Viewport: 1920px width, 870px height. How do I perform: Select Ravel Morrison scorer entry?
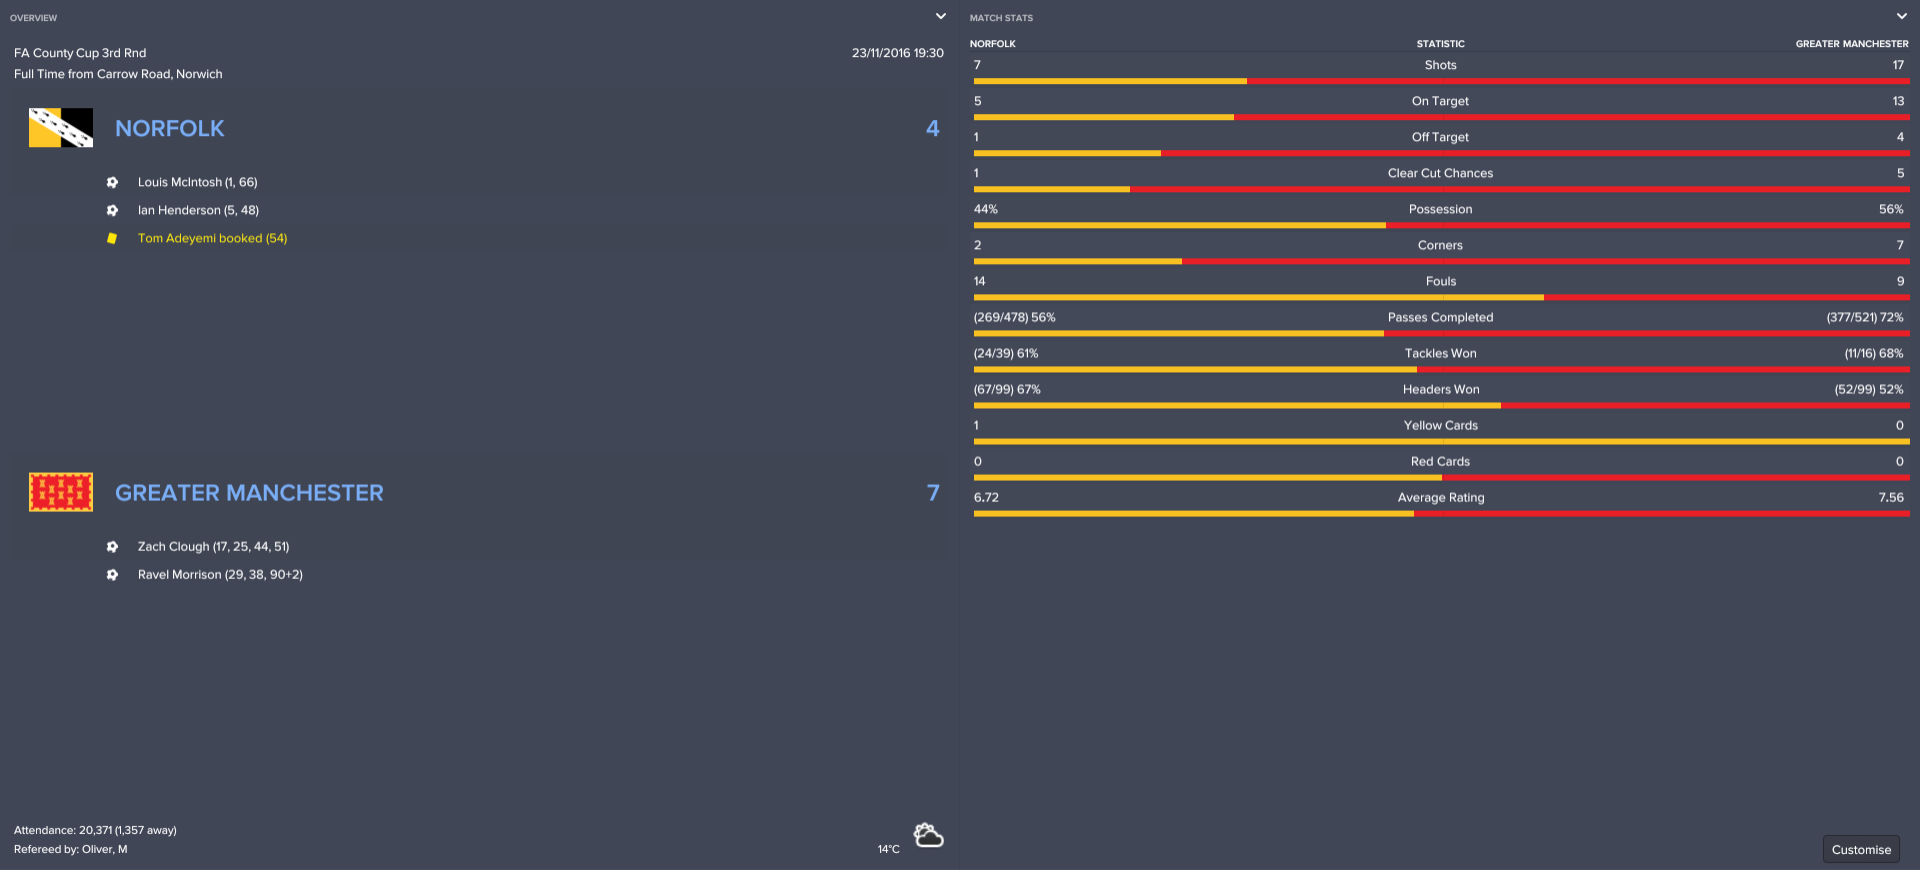point(220,575)
